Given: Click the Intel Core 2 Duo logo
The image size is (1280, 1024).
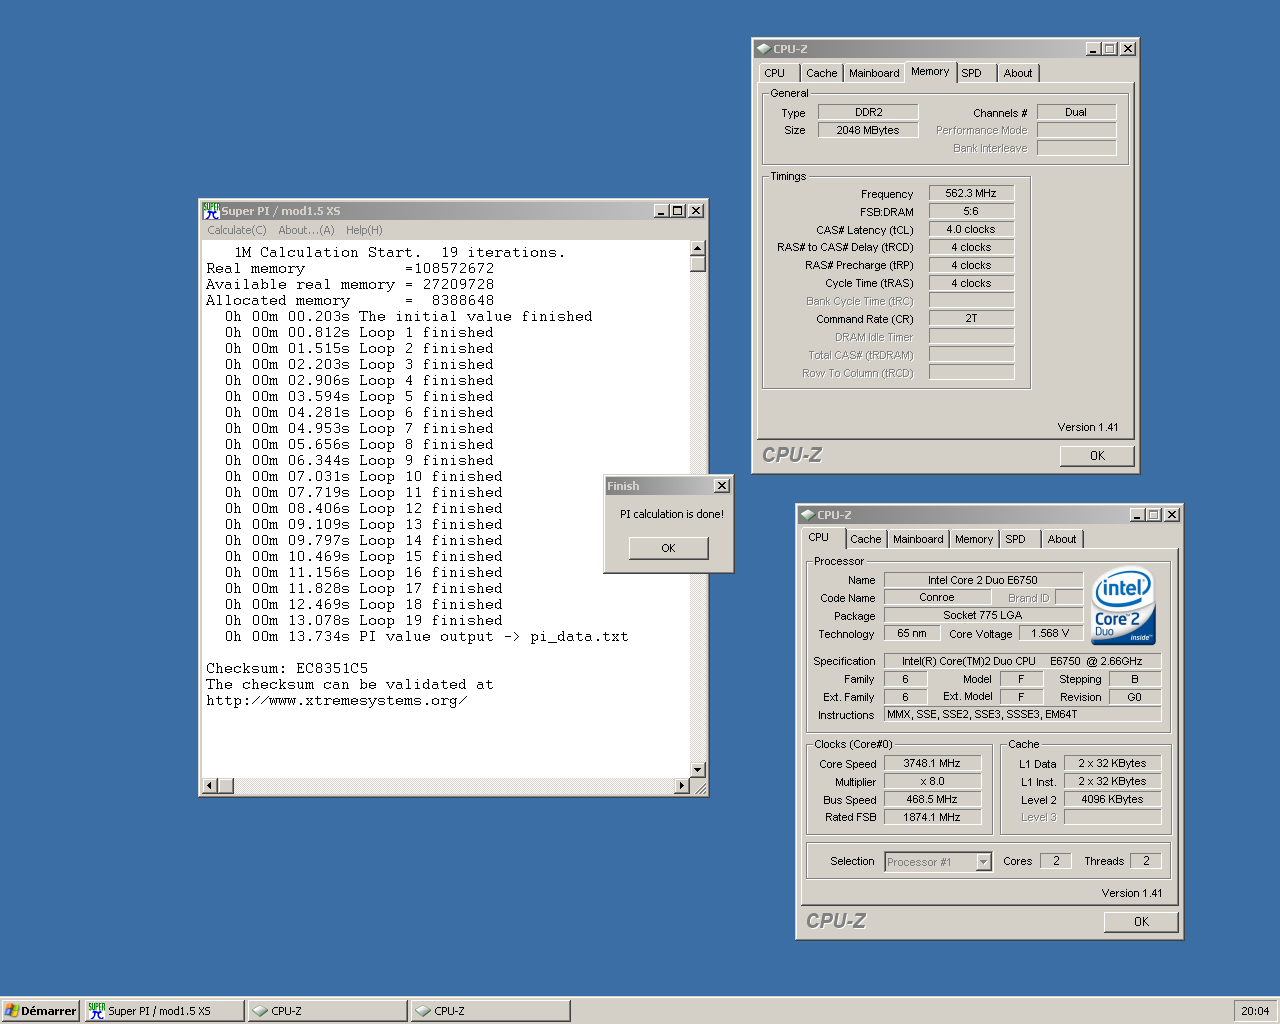Looking at the screenshot, I should (1124, 605).
